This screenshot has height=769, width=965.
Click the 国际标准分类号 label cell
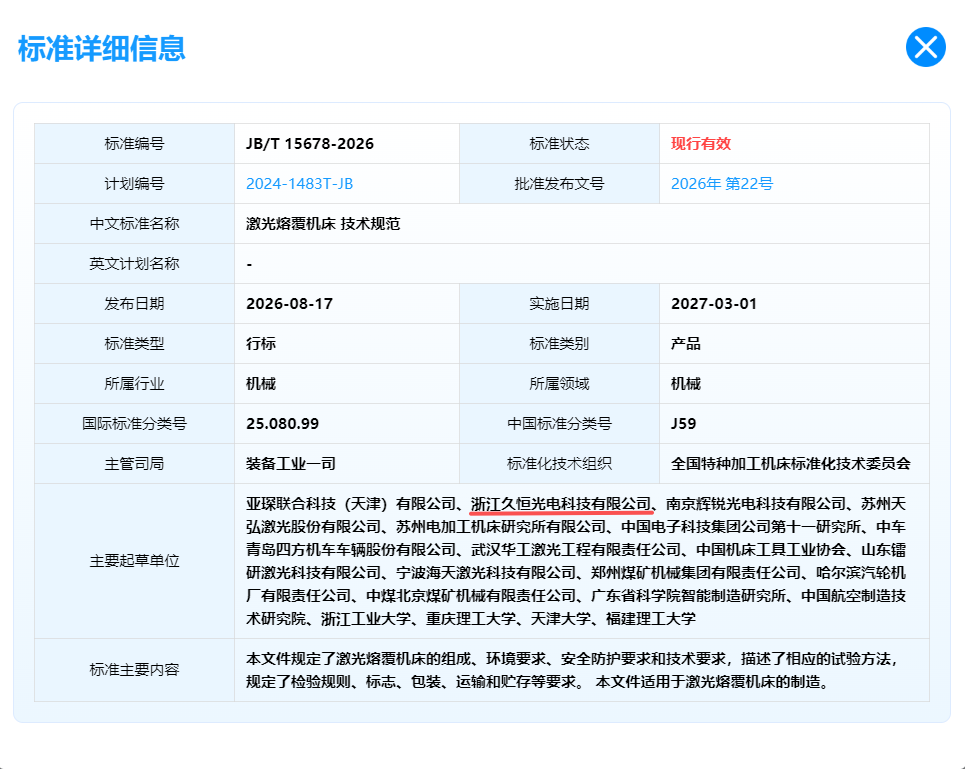[x=134, y=424]
